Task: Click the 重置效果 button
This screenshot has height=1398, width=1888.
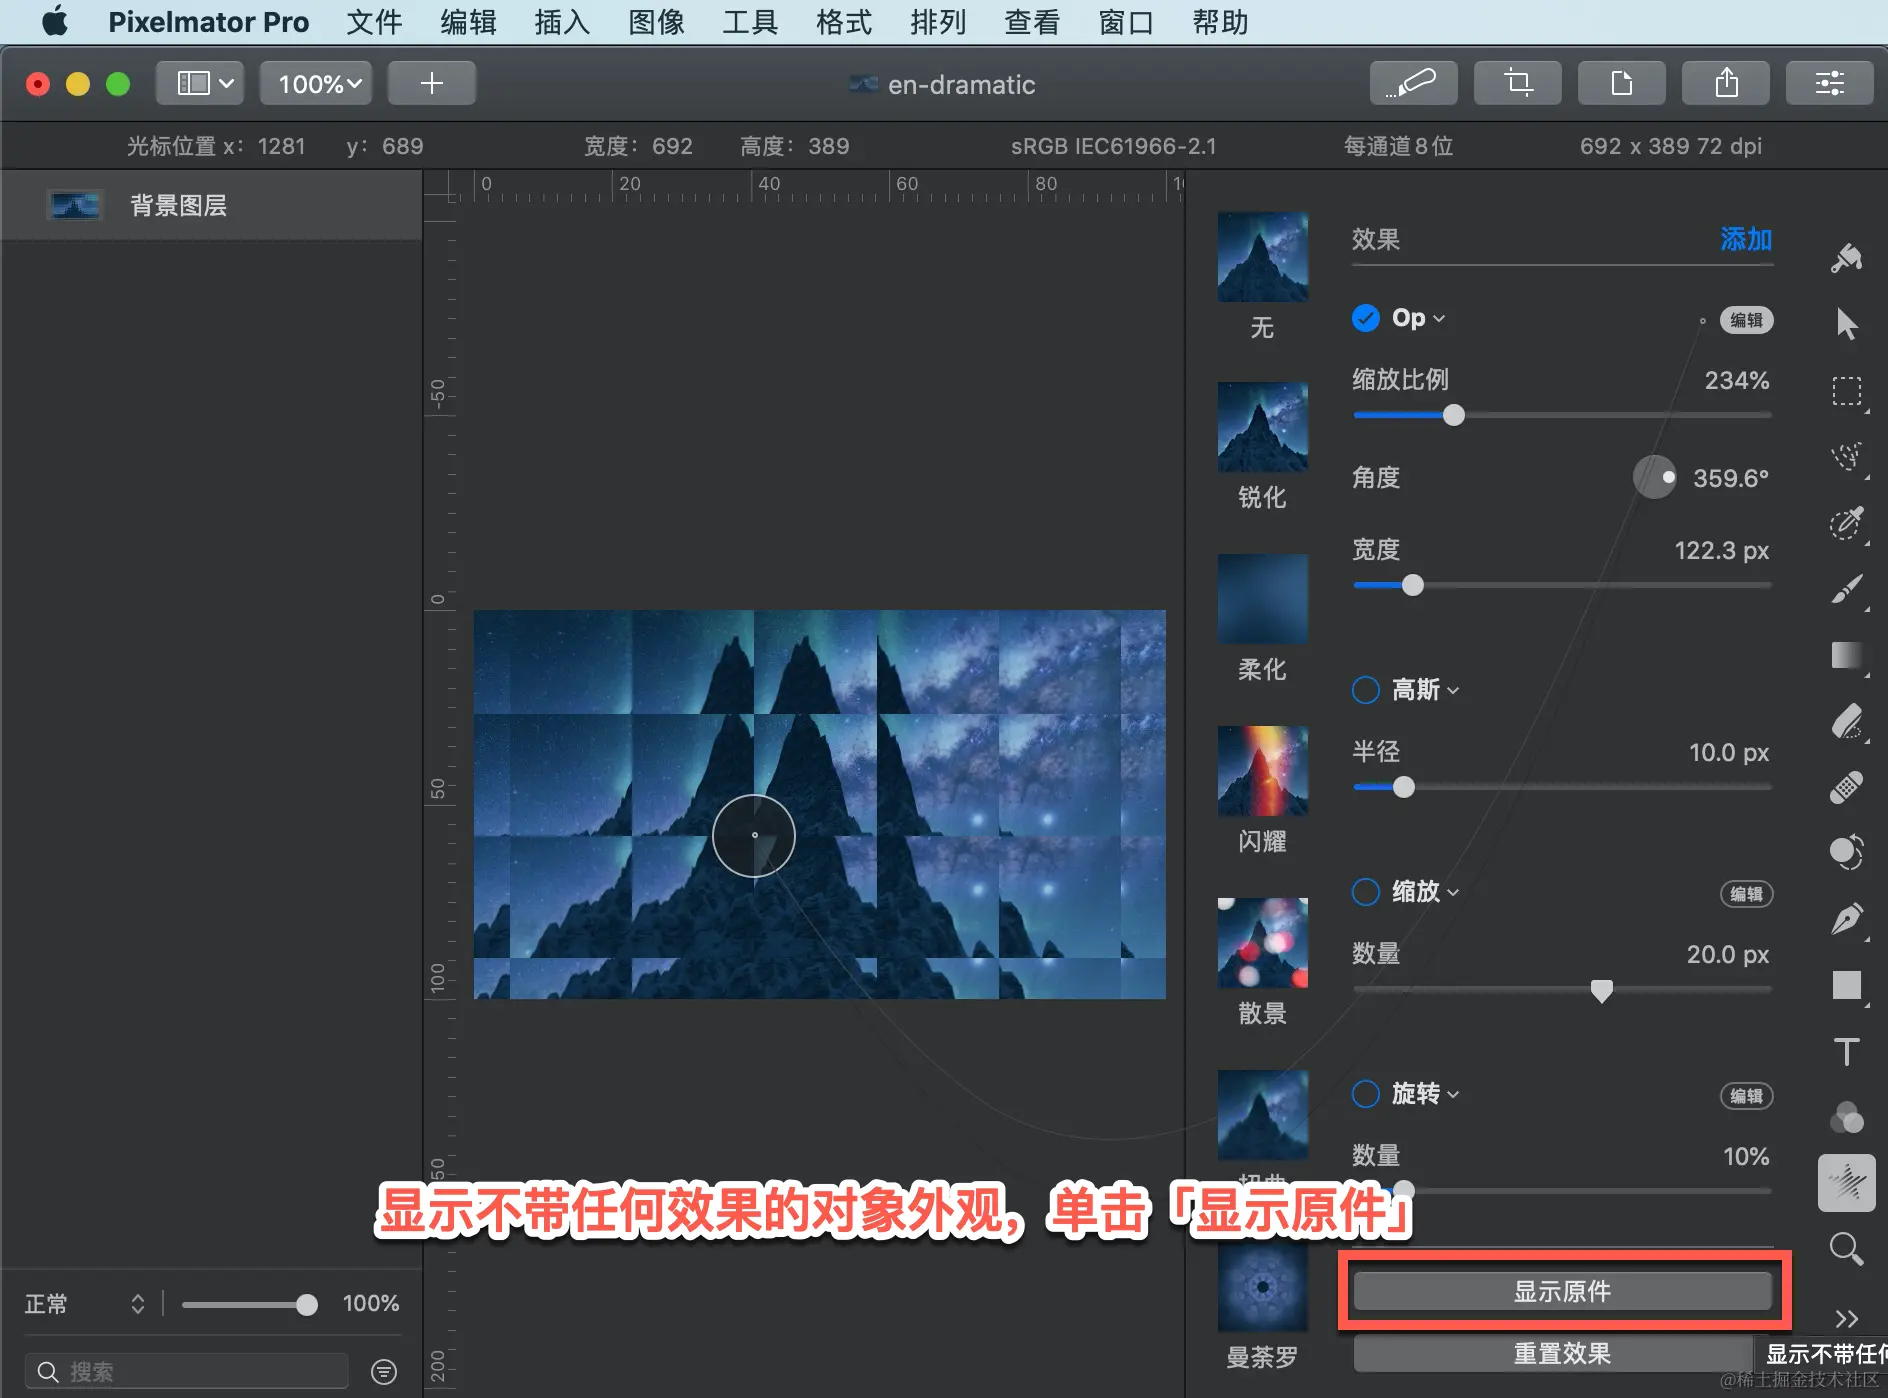Action: point(1562,1353)
